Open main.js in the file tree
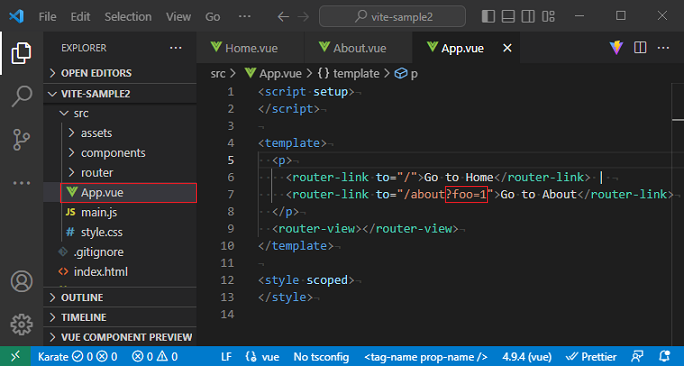The height and width of the screenshot is (366, 684). 120,212
